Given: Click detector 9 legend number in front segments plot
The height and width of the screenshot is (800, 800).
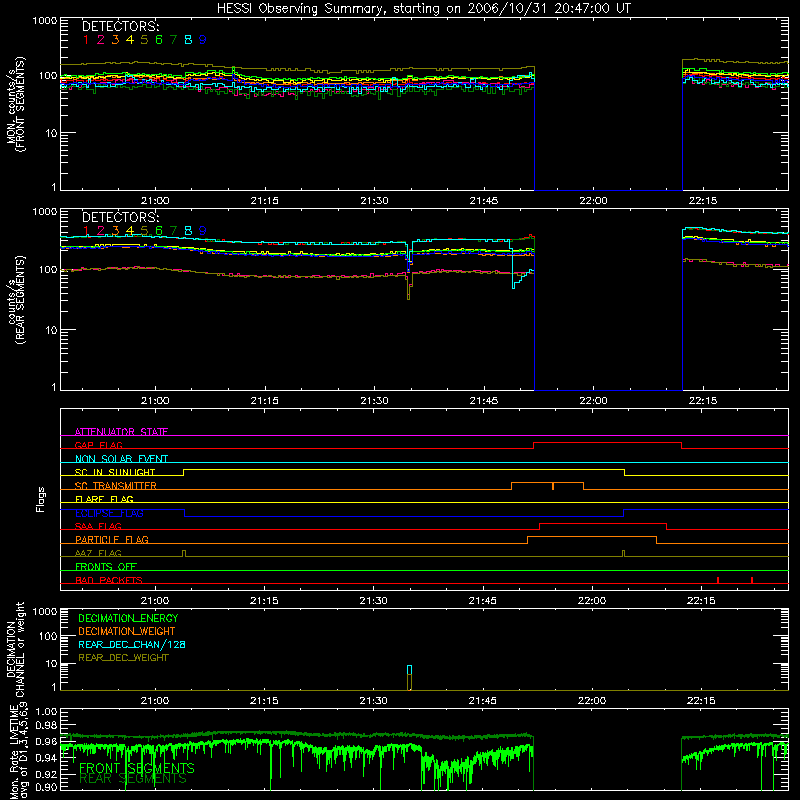Looking at the screenshot, I should [203, 40].
